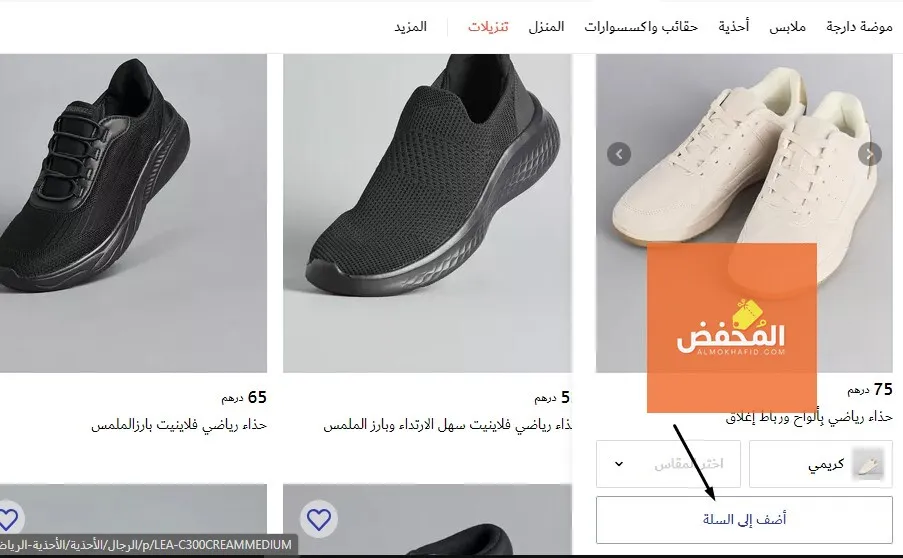Viewport: 903px width, 558px height.
Task: Open the موضة دارجة menu
Action: tap(859, 26)
